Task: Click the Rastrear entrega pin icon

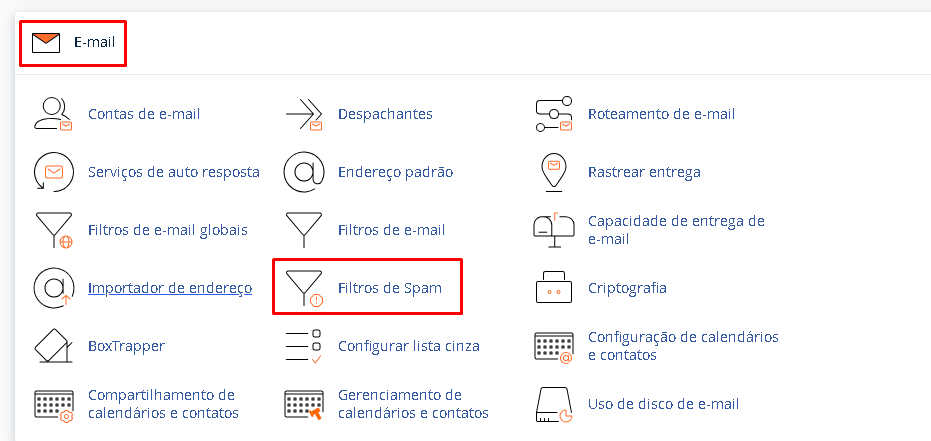Action: coord(554,172)
